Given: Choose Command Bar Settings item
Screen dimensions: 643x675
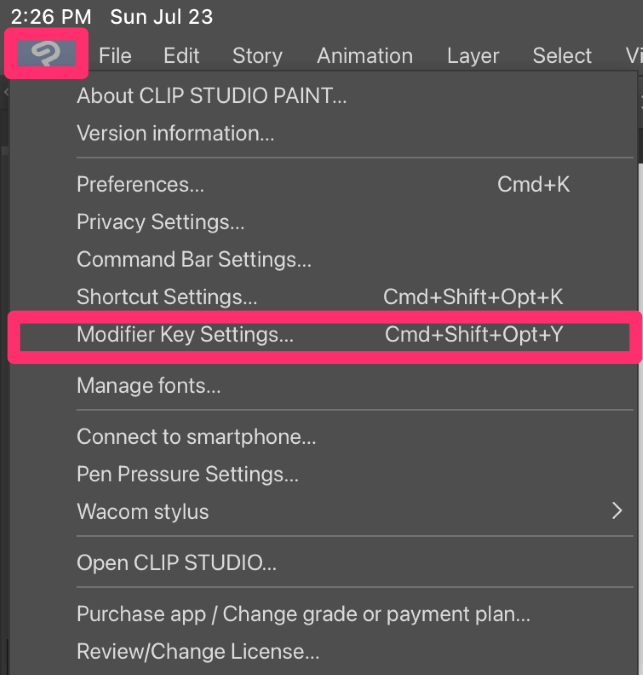Looking at the screenshot, I should coord(323,259).
